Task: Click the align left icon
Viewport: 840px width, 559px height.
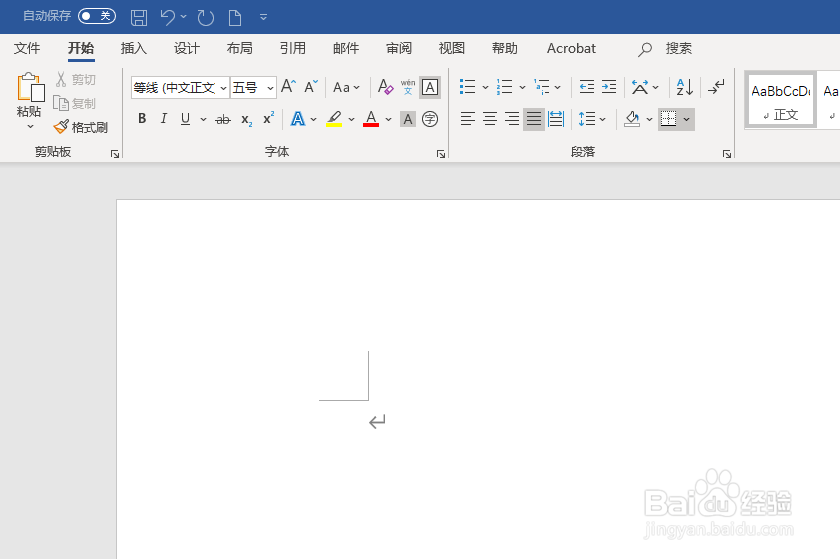Action: coord(468,118)
